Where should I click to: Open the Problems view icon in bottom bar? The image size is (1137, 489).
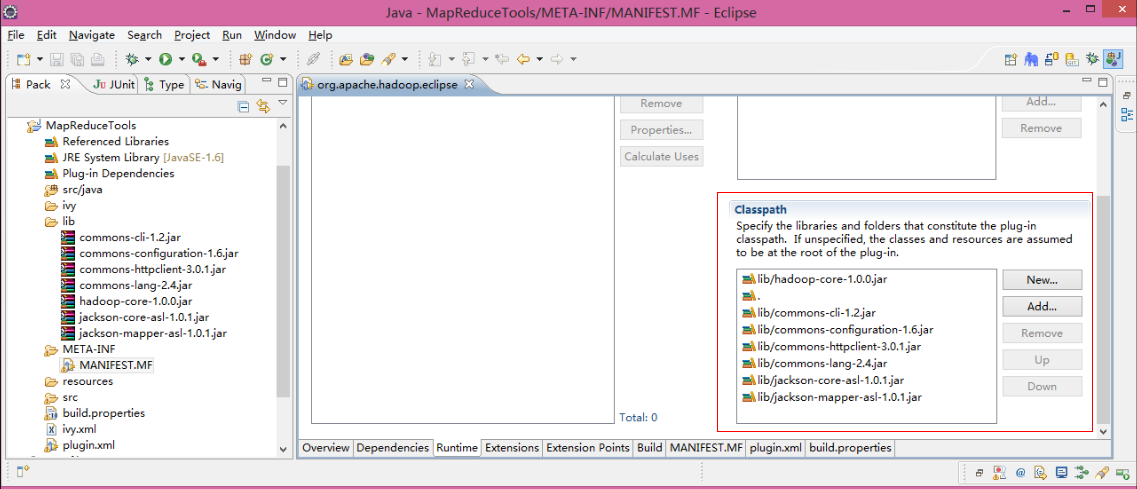tap(999, 472)
